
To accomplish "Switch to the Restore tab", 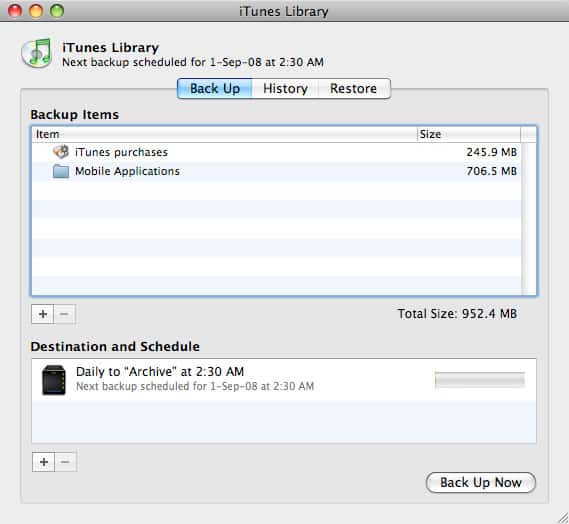I will [x=354, y=89].
